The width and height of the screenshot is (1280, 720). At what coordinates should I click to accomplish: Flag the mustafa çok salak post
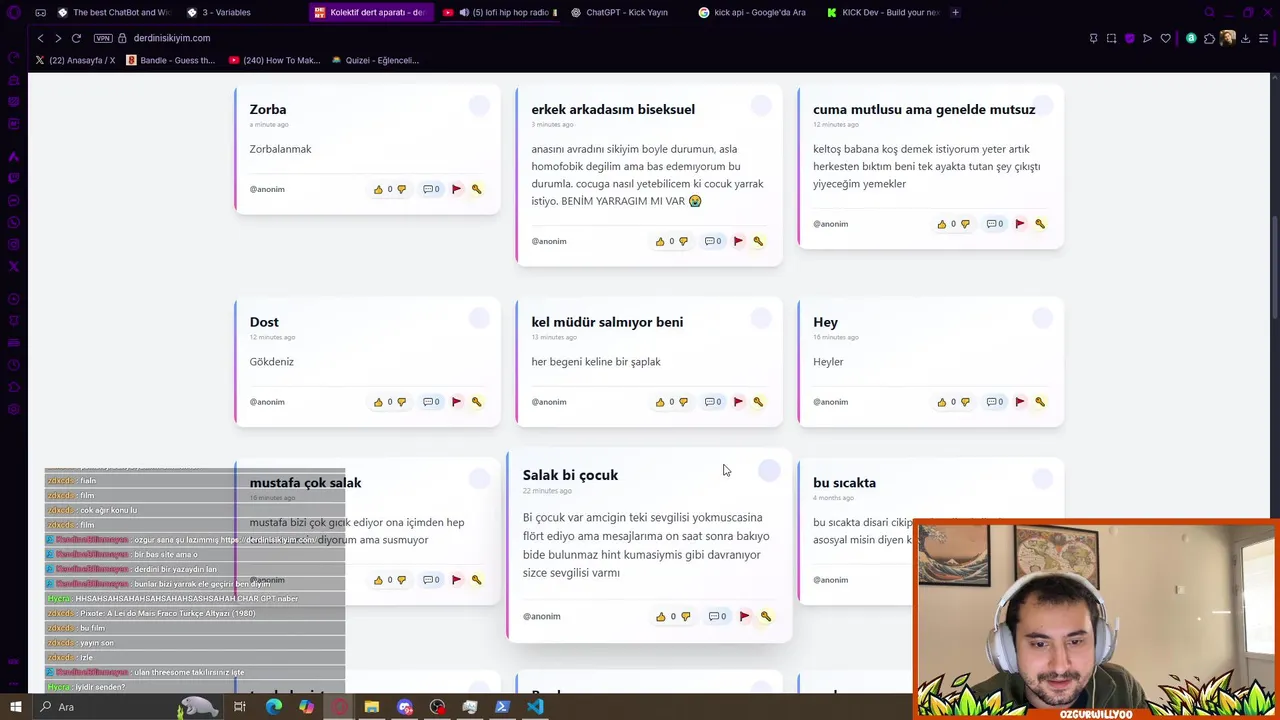tap(456, 580)
